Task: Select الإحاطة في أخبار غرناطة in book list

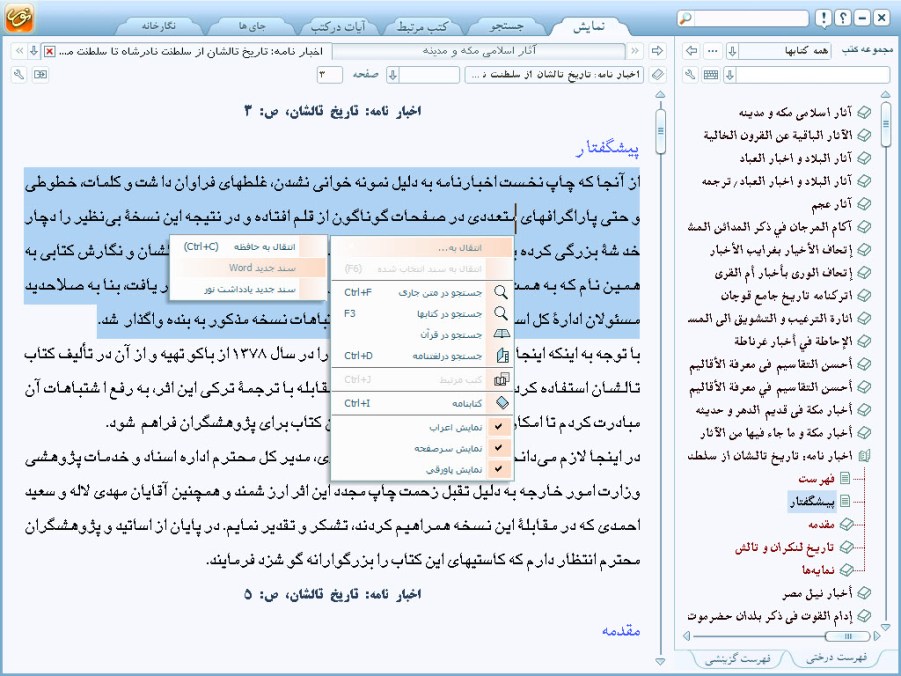Action: 794,341
